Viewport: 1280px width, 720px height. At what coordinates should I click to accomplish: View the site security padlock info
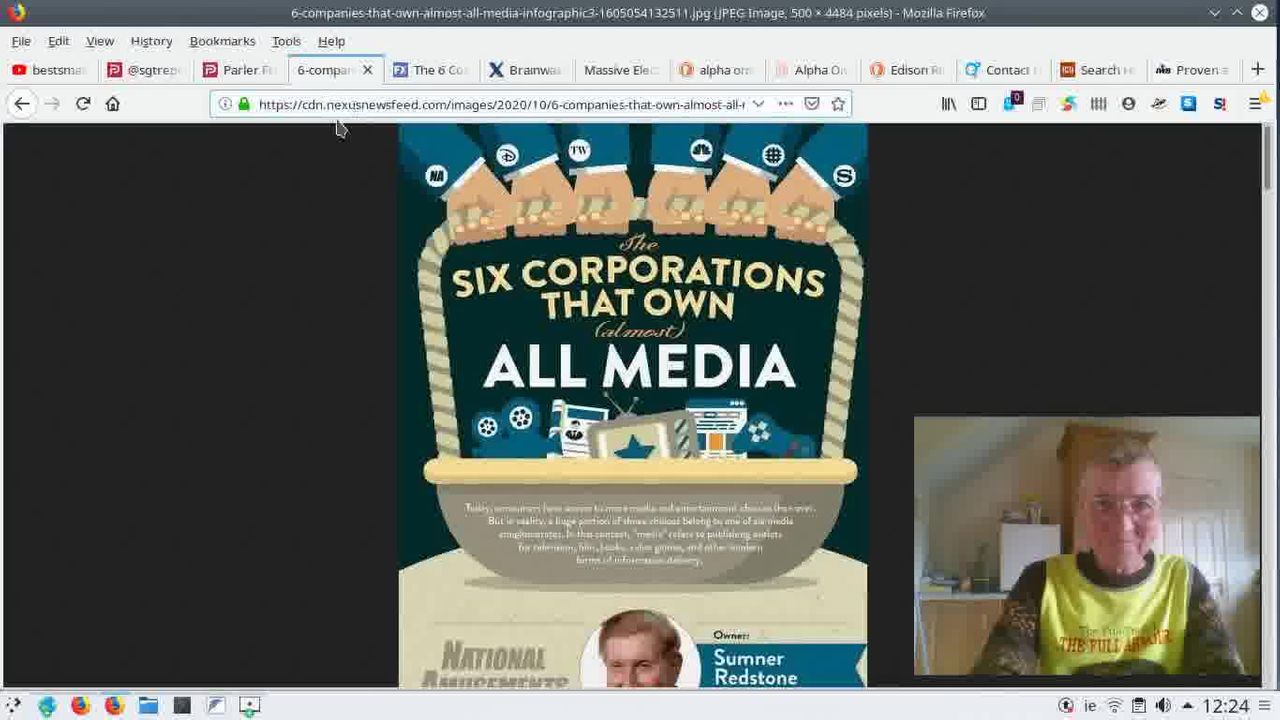244,104
